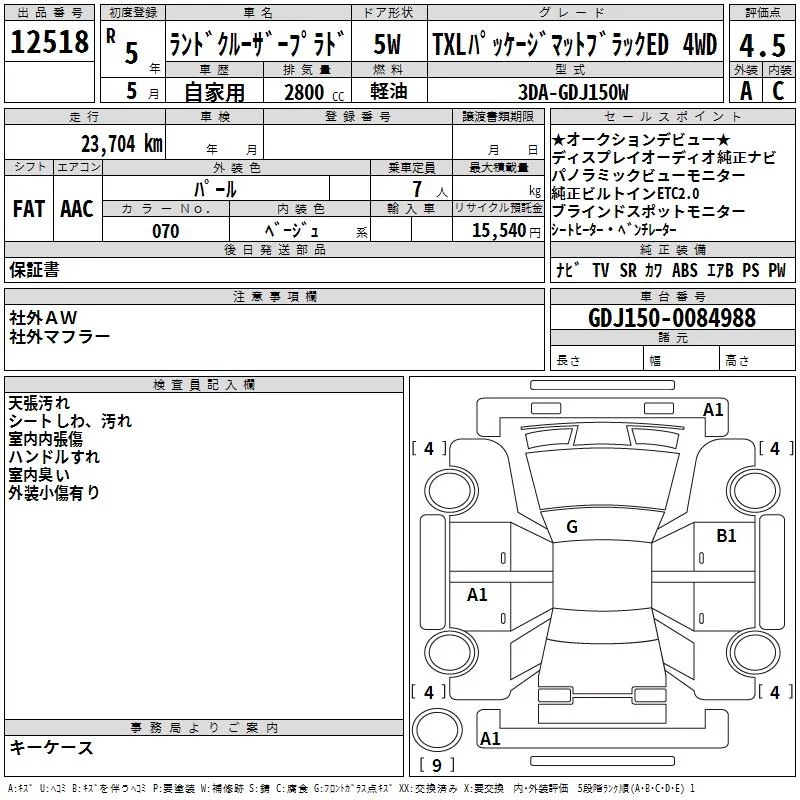Click the star before オークションデビュー
Screen dimensions: 800x800
tap(558, 139)
